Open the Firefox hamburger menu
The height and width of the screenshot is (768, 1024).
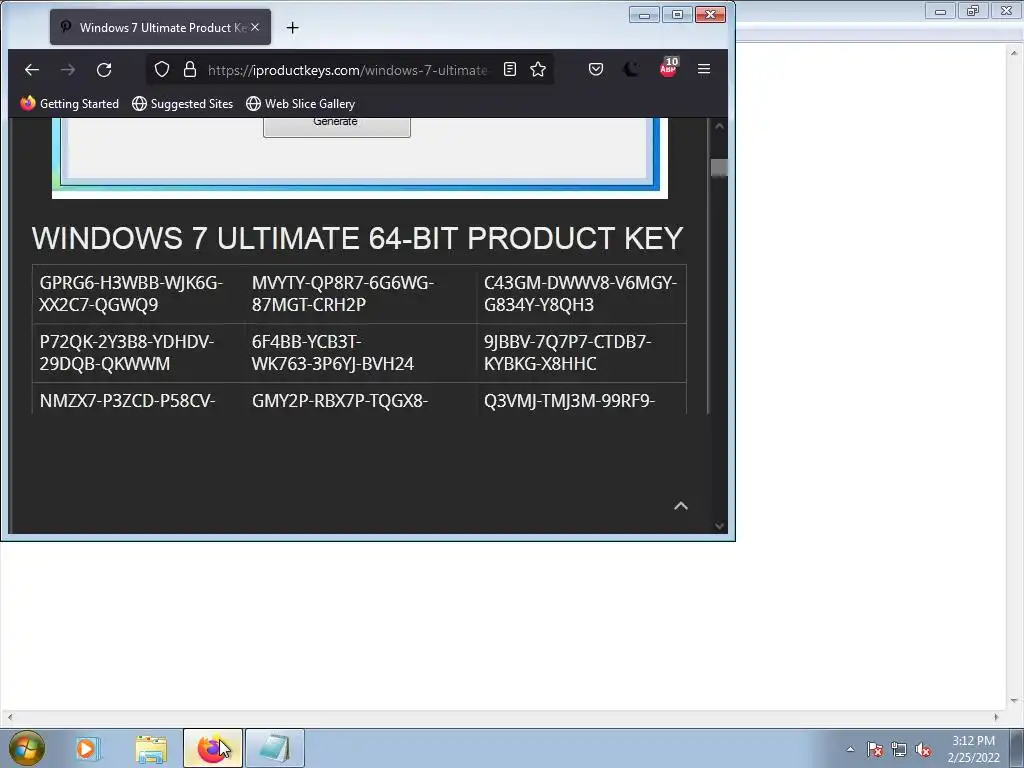pyautogui.click(x=703, y=69)
